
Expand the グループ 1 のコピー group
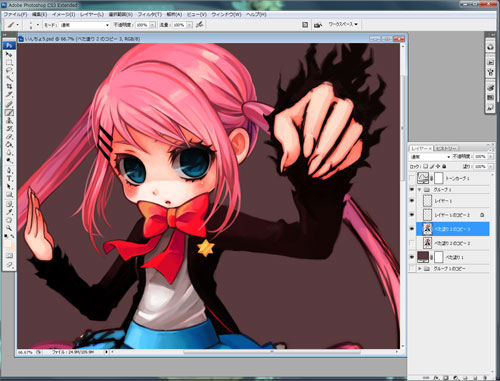(419, 268)
